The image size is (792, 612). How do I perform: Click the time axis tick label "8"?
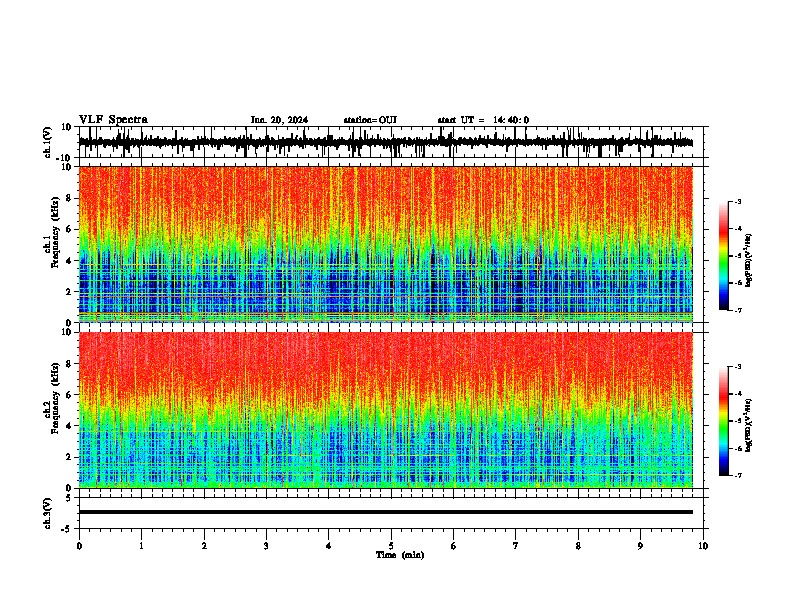point(578,546)
